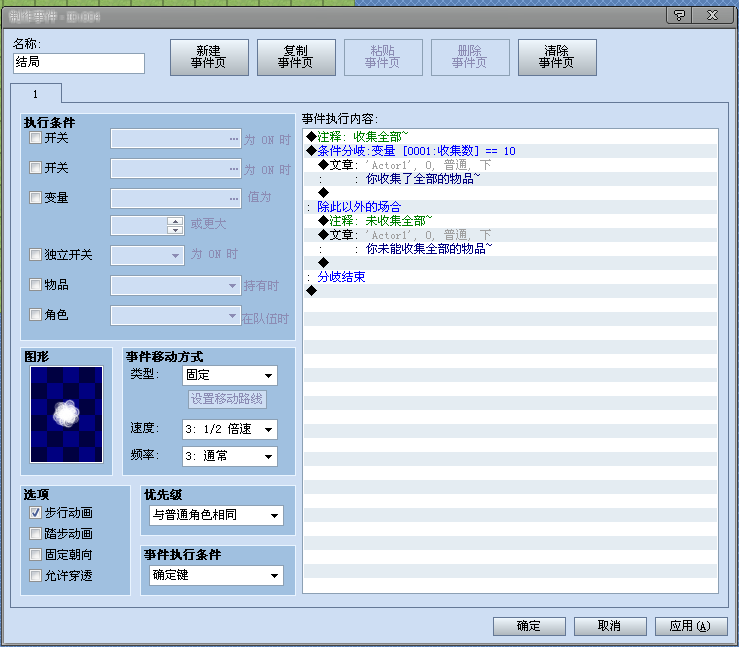This screenshot has height=647, width=739.
Task: Select line 你收集了全部的物品~
Action: point(510,179)
